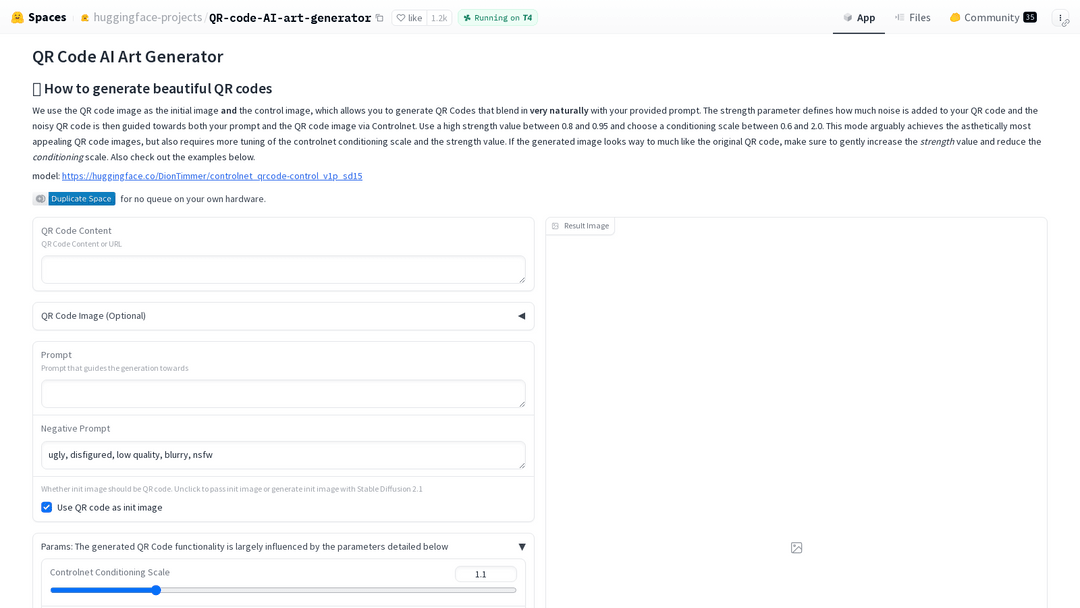
Task: Expand the QR Code Image (Optional) section
Action: 521,316
